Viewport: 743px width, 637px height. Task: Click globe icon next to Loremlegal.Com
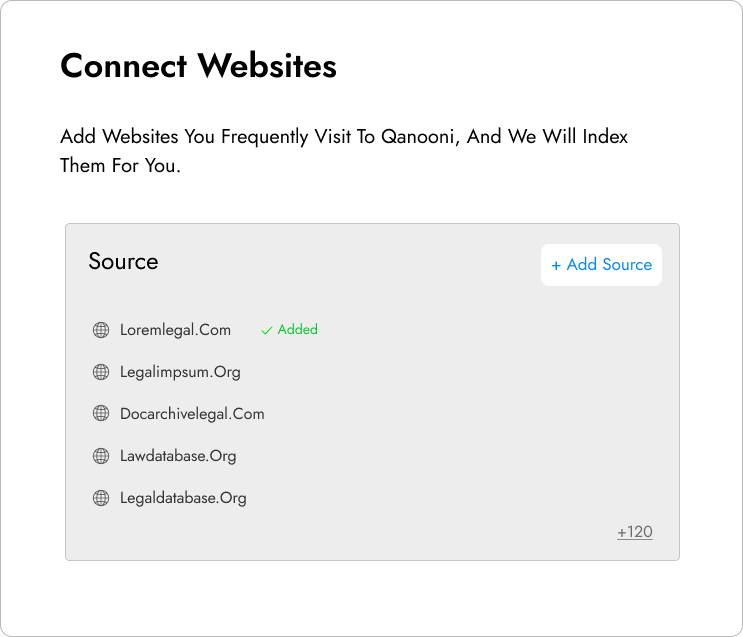pos(101,330)
